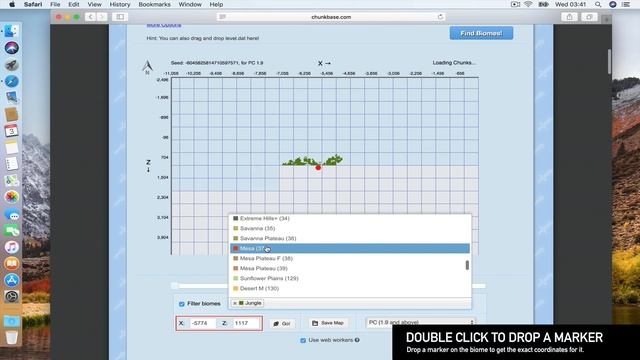Select Sunflower Plains (129) option
640x360 pixels.
pos(350,278)
